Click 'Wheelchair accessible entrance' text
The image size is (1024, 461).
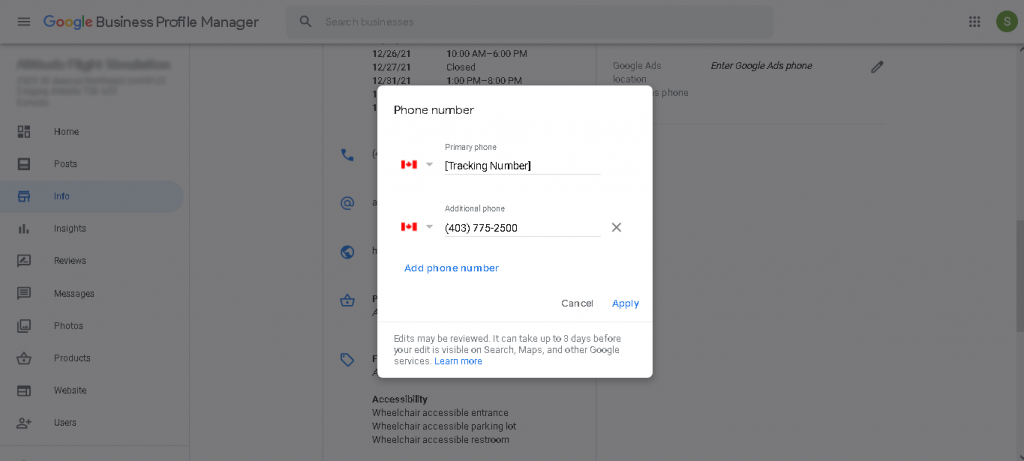(x=440, y=413)
